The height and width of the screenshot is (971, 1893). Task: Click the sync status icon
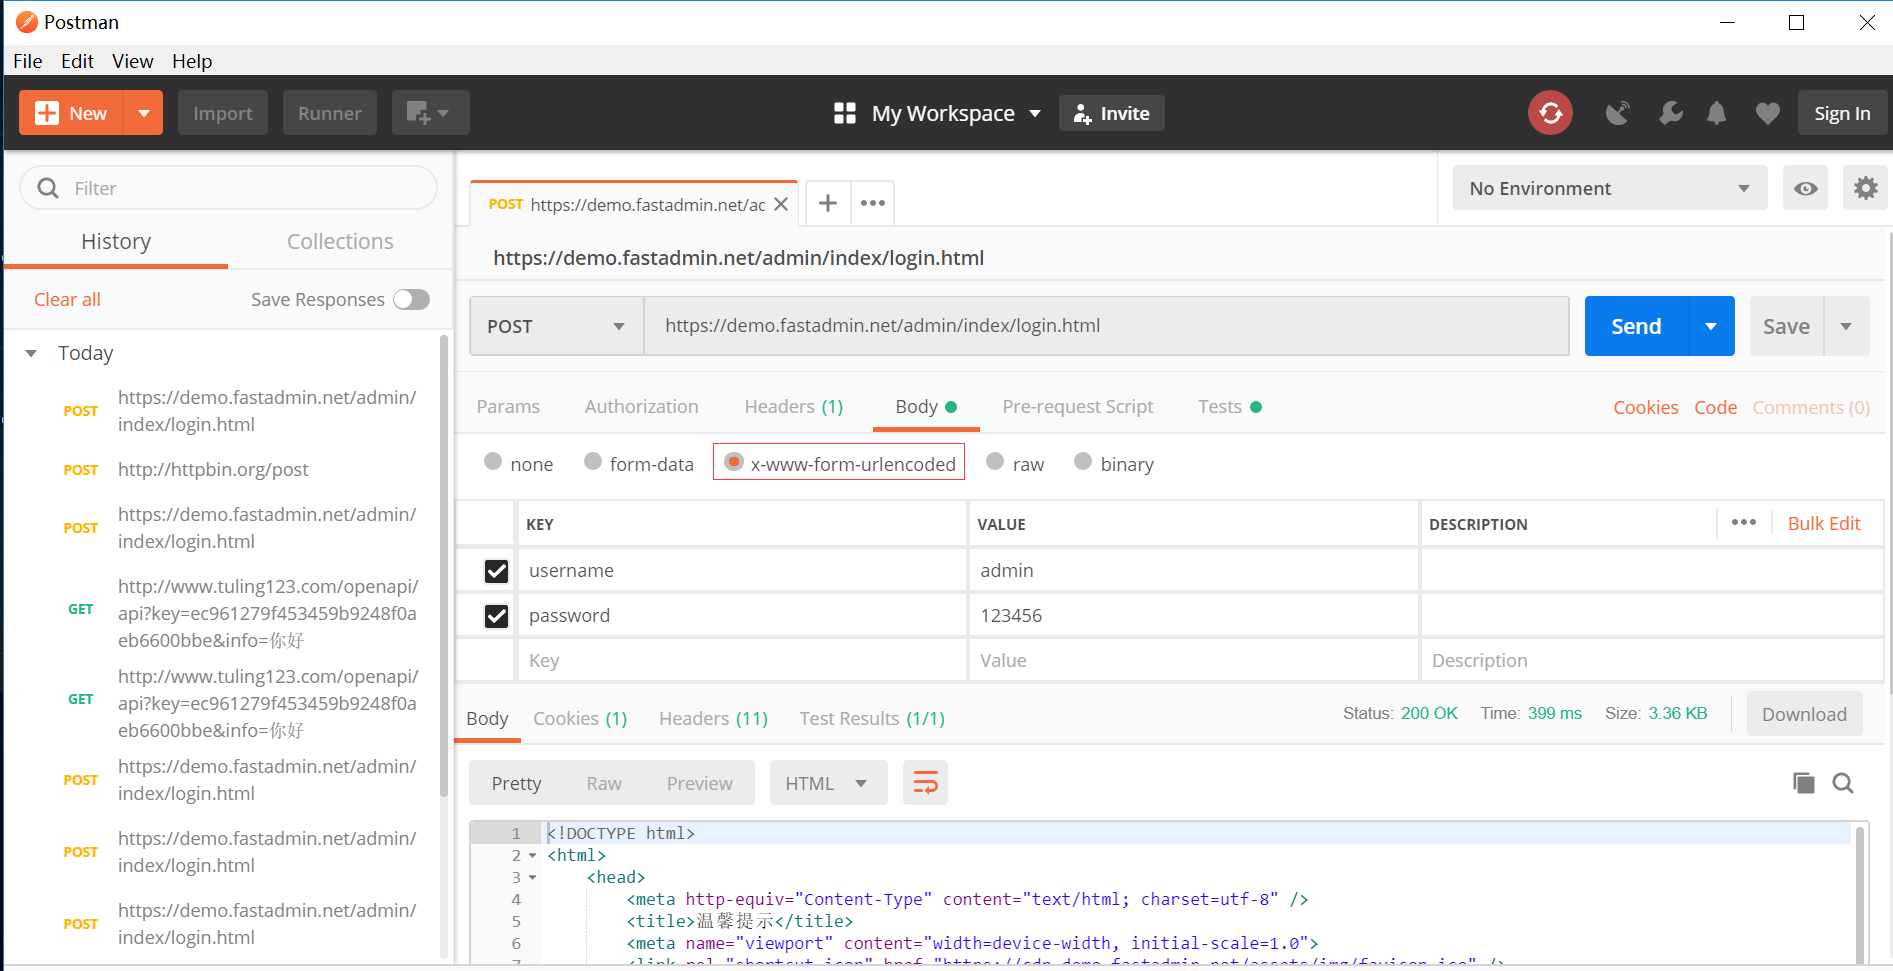pos(1550,113)
